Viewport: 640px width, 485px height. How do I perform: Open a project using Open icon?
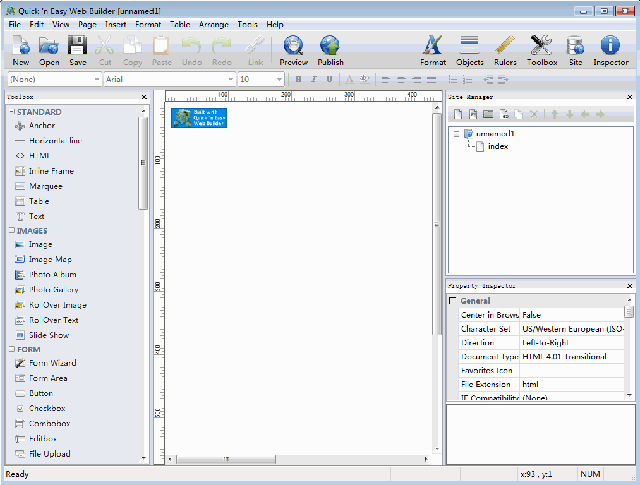[x=49, y=50]
